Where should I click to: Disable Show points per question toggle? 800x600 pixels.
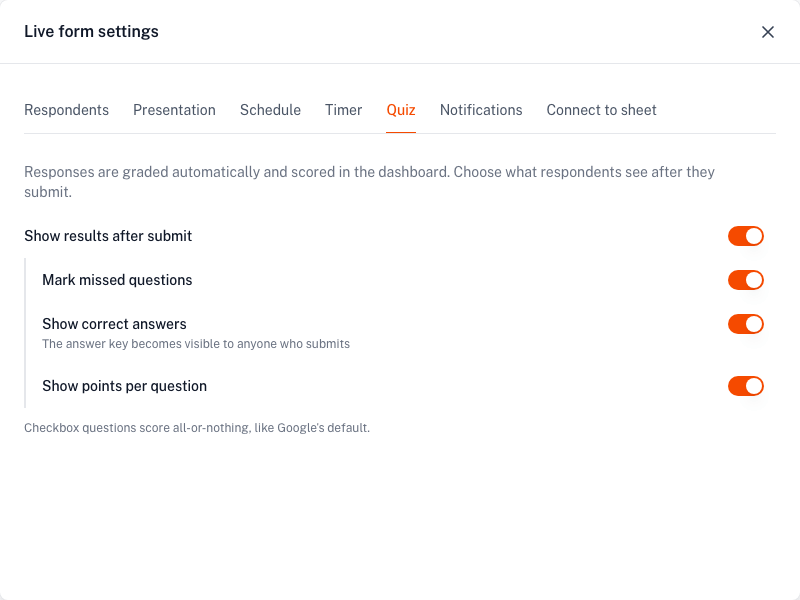click(745, 386)
